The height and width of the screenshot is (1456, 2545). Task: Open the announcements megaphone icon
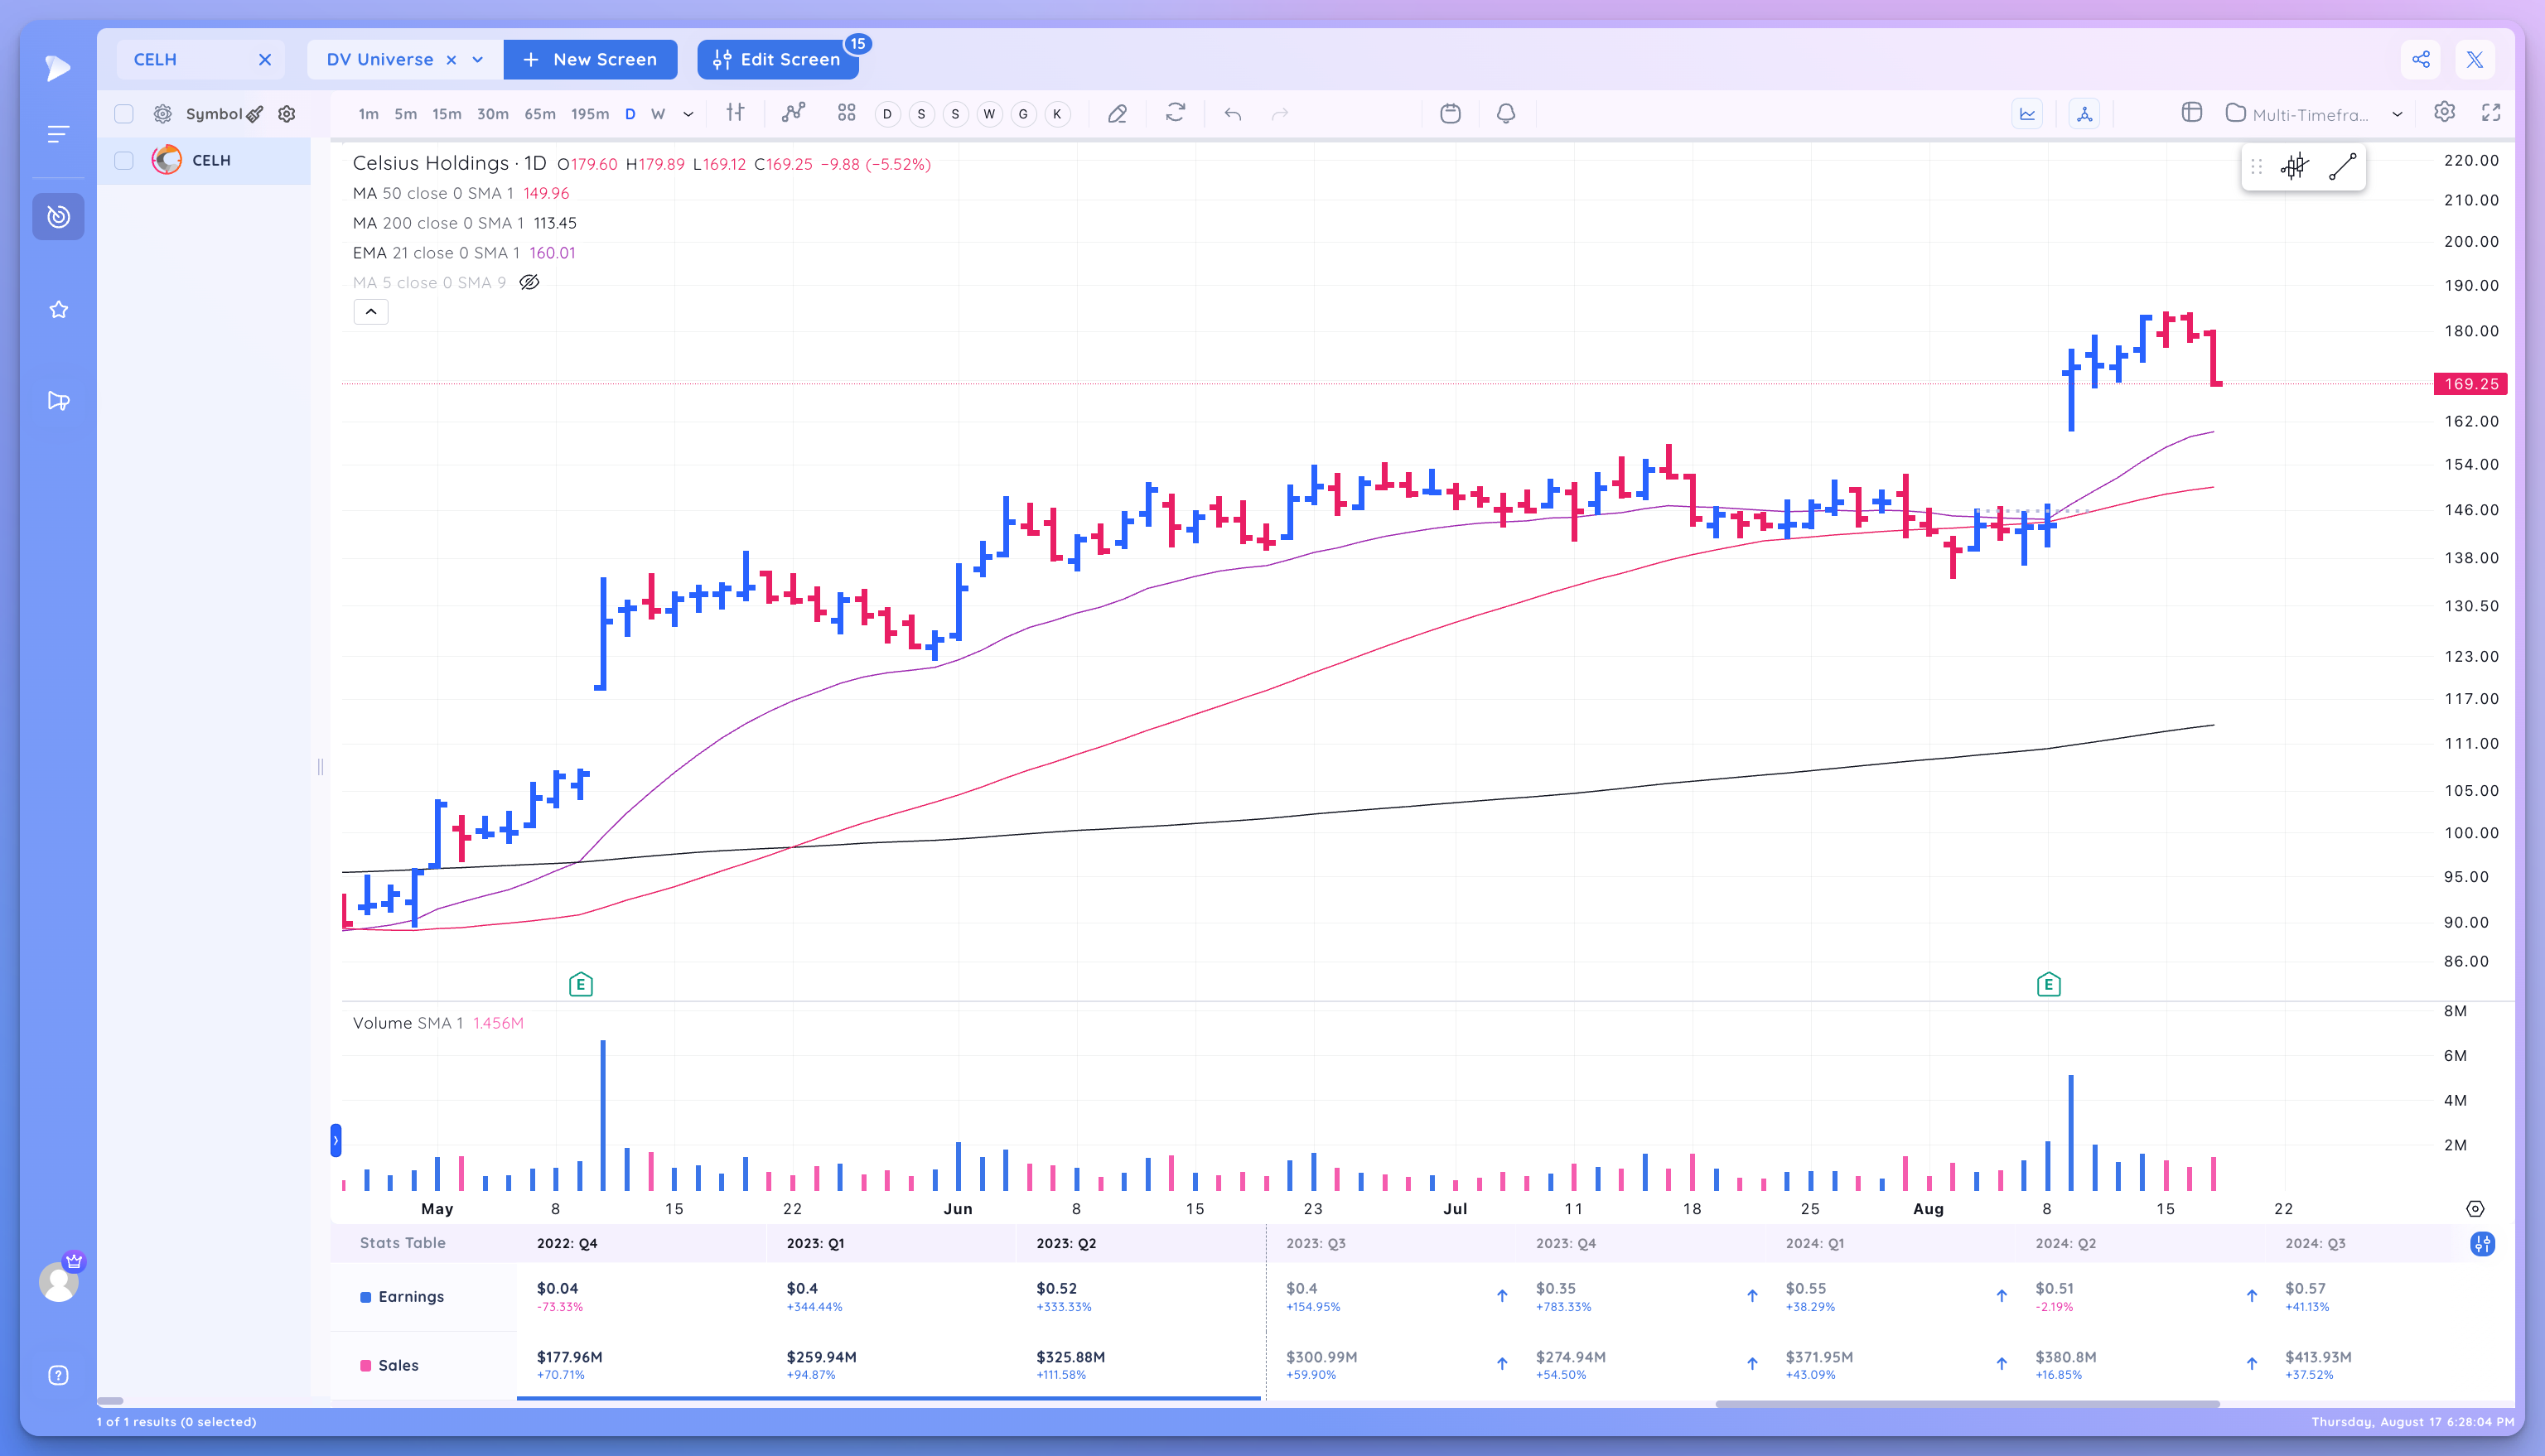coord(58,401)
